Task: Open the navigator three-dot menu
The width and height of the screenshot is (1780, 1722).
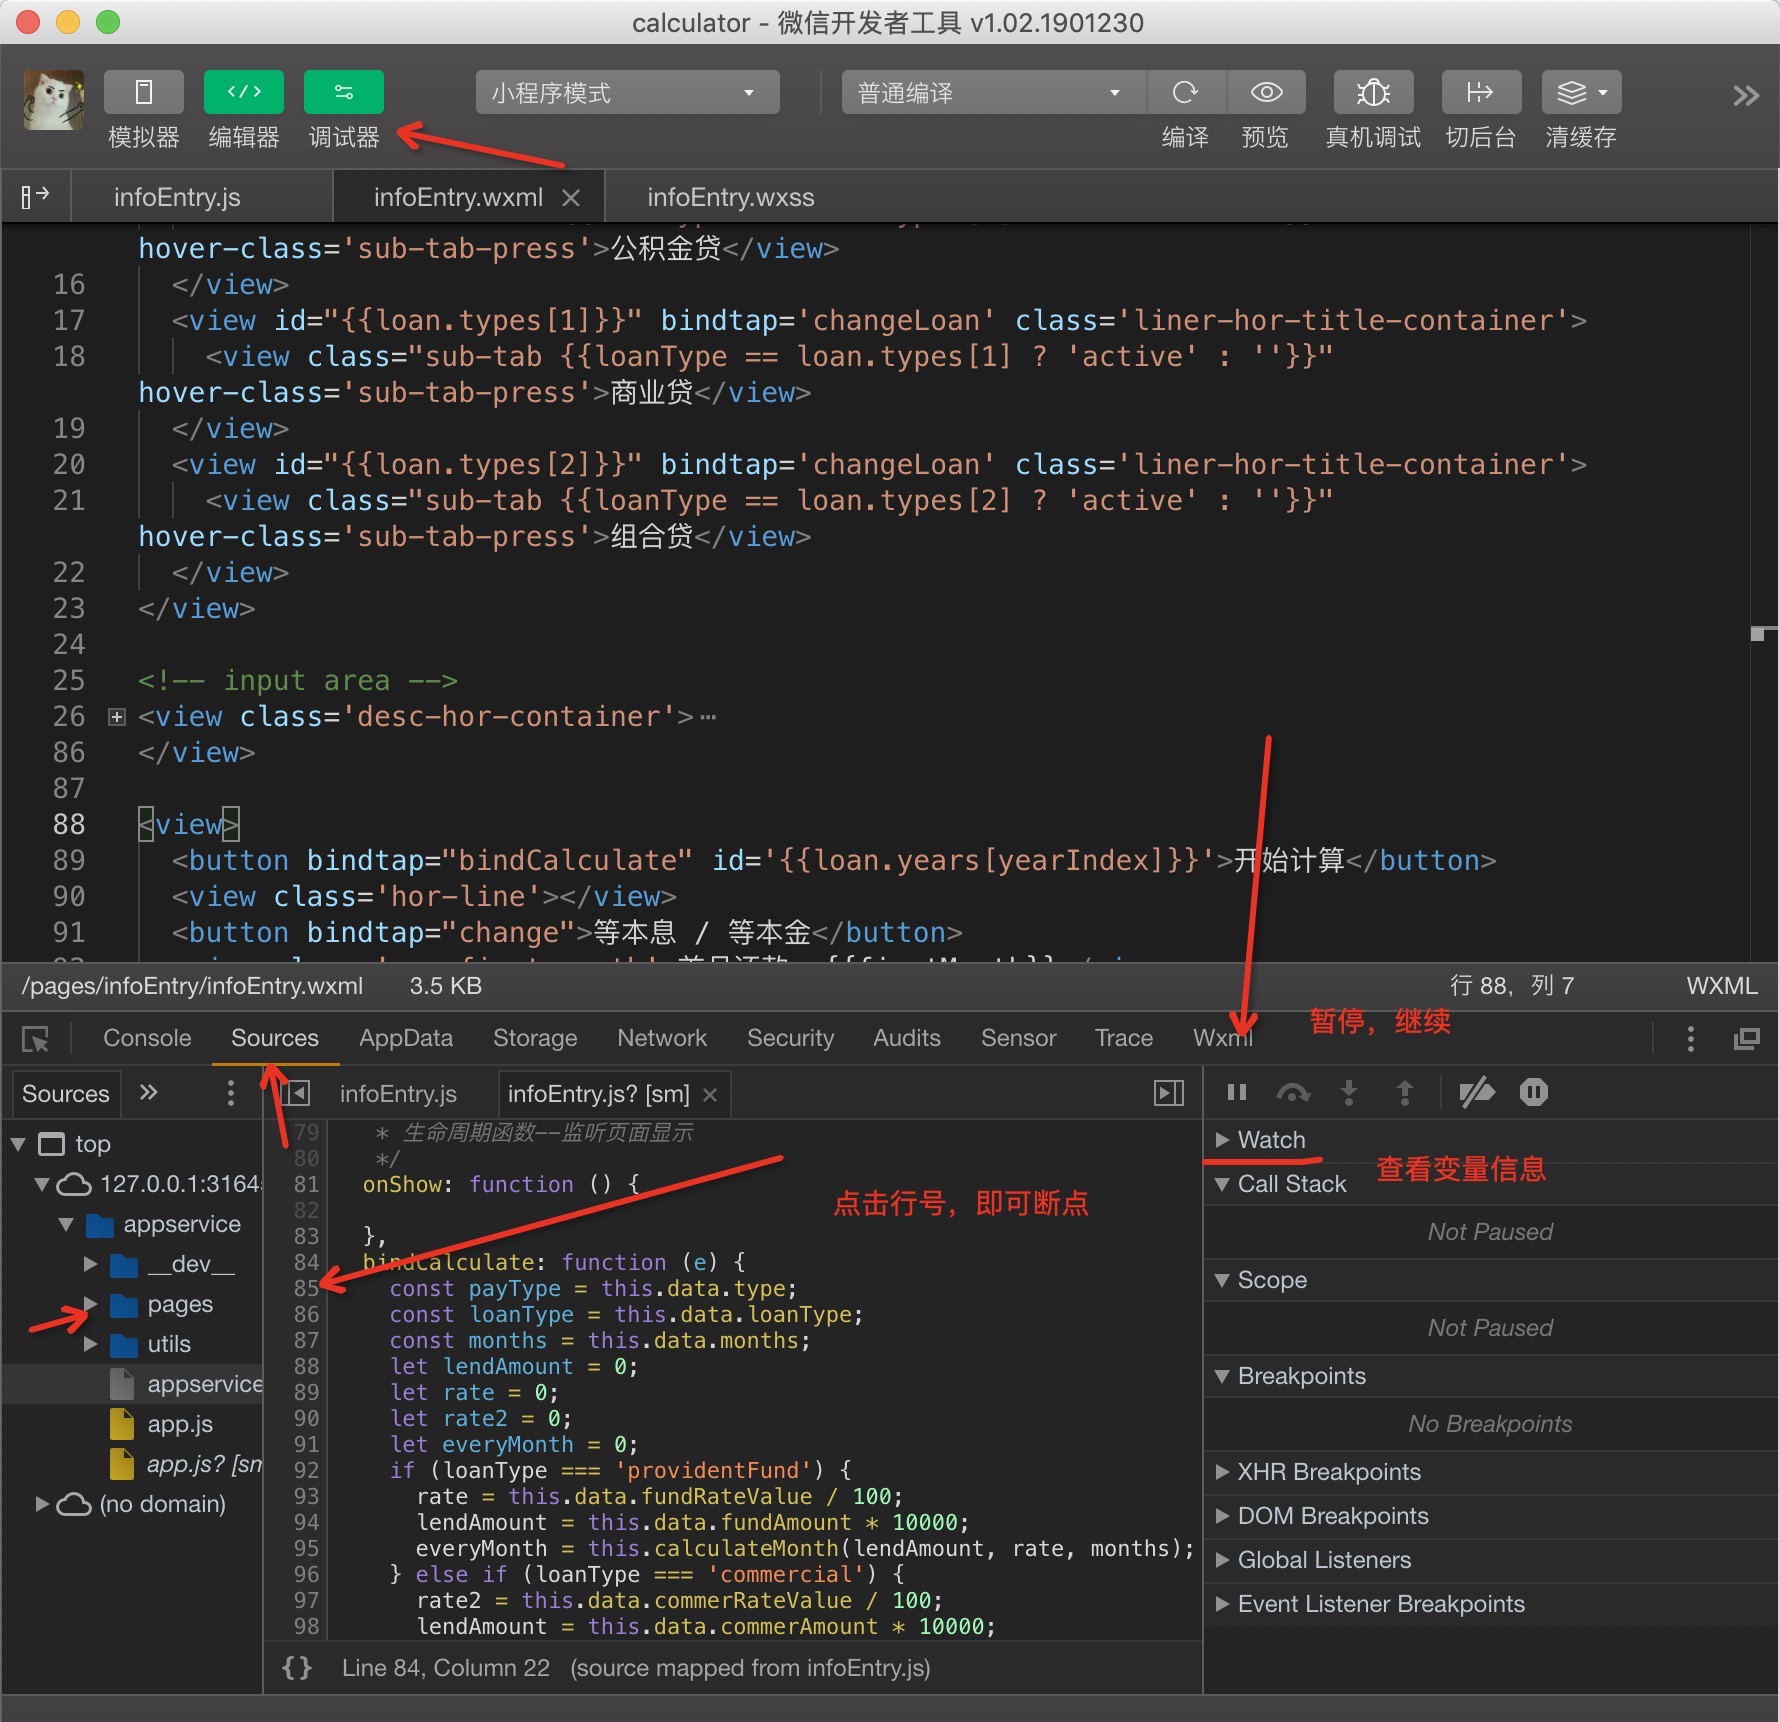Action: (x=231, y=1092)
